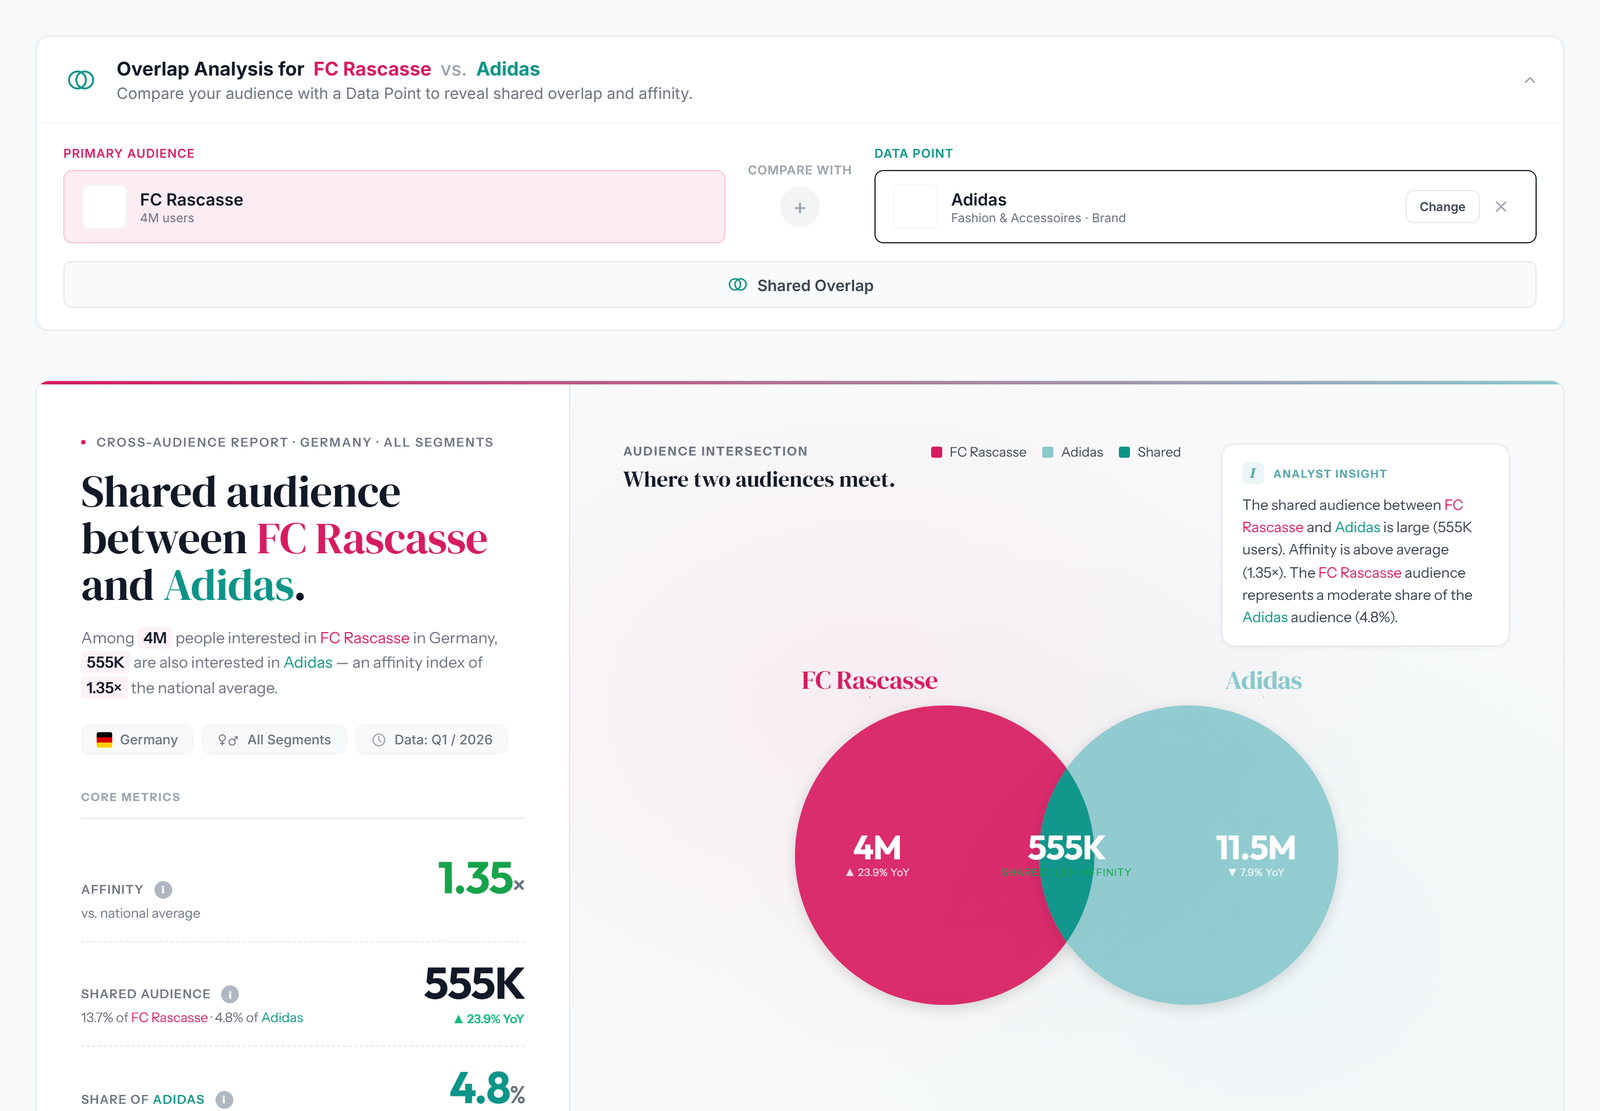This screenshot has height=1111, width=1600.
Task: Click Adidas link in title header
Action: [x=508, y=69]
